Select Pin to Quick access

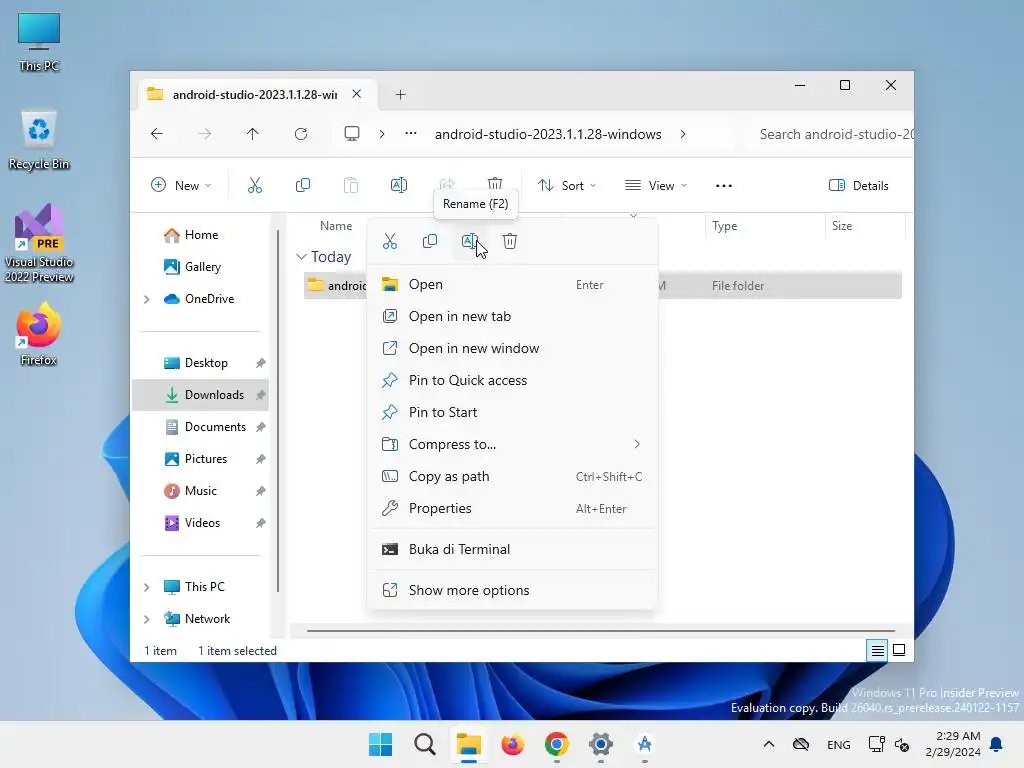[x=512, y=380]
